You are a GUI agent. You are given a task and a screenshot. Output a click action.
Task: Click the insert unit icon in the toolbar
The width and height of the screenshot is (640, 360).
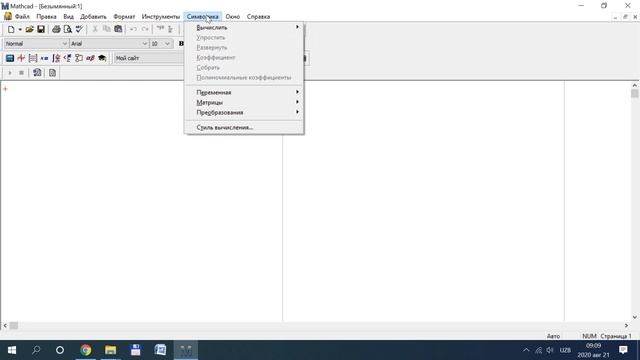coord(160,29)
